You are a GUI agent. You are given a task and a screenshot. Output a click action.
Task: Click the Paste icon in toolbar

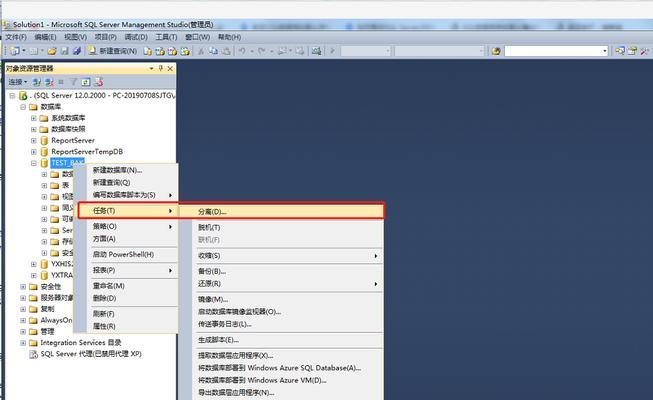pos(226,51)
